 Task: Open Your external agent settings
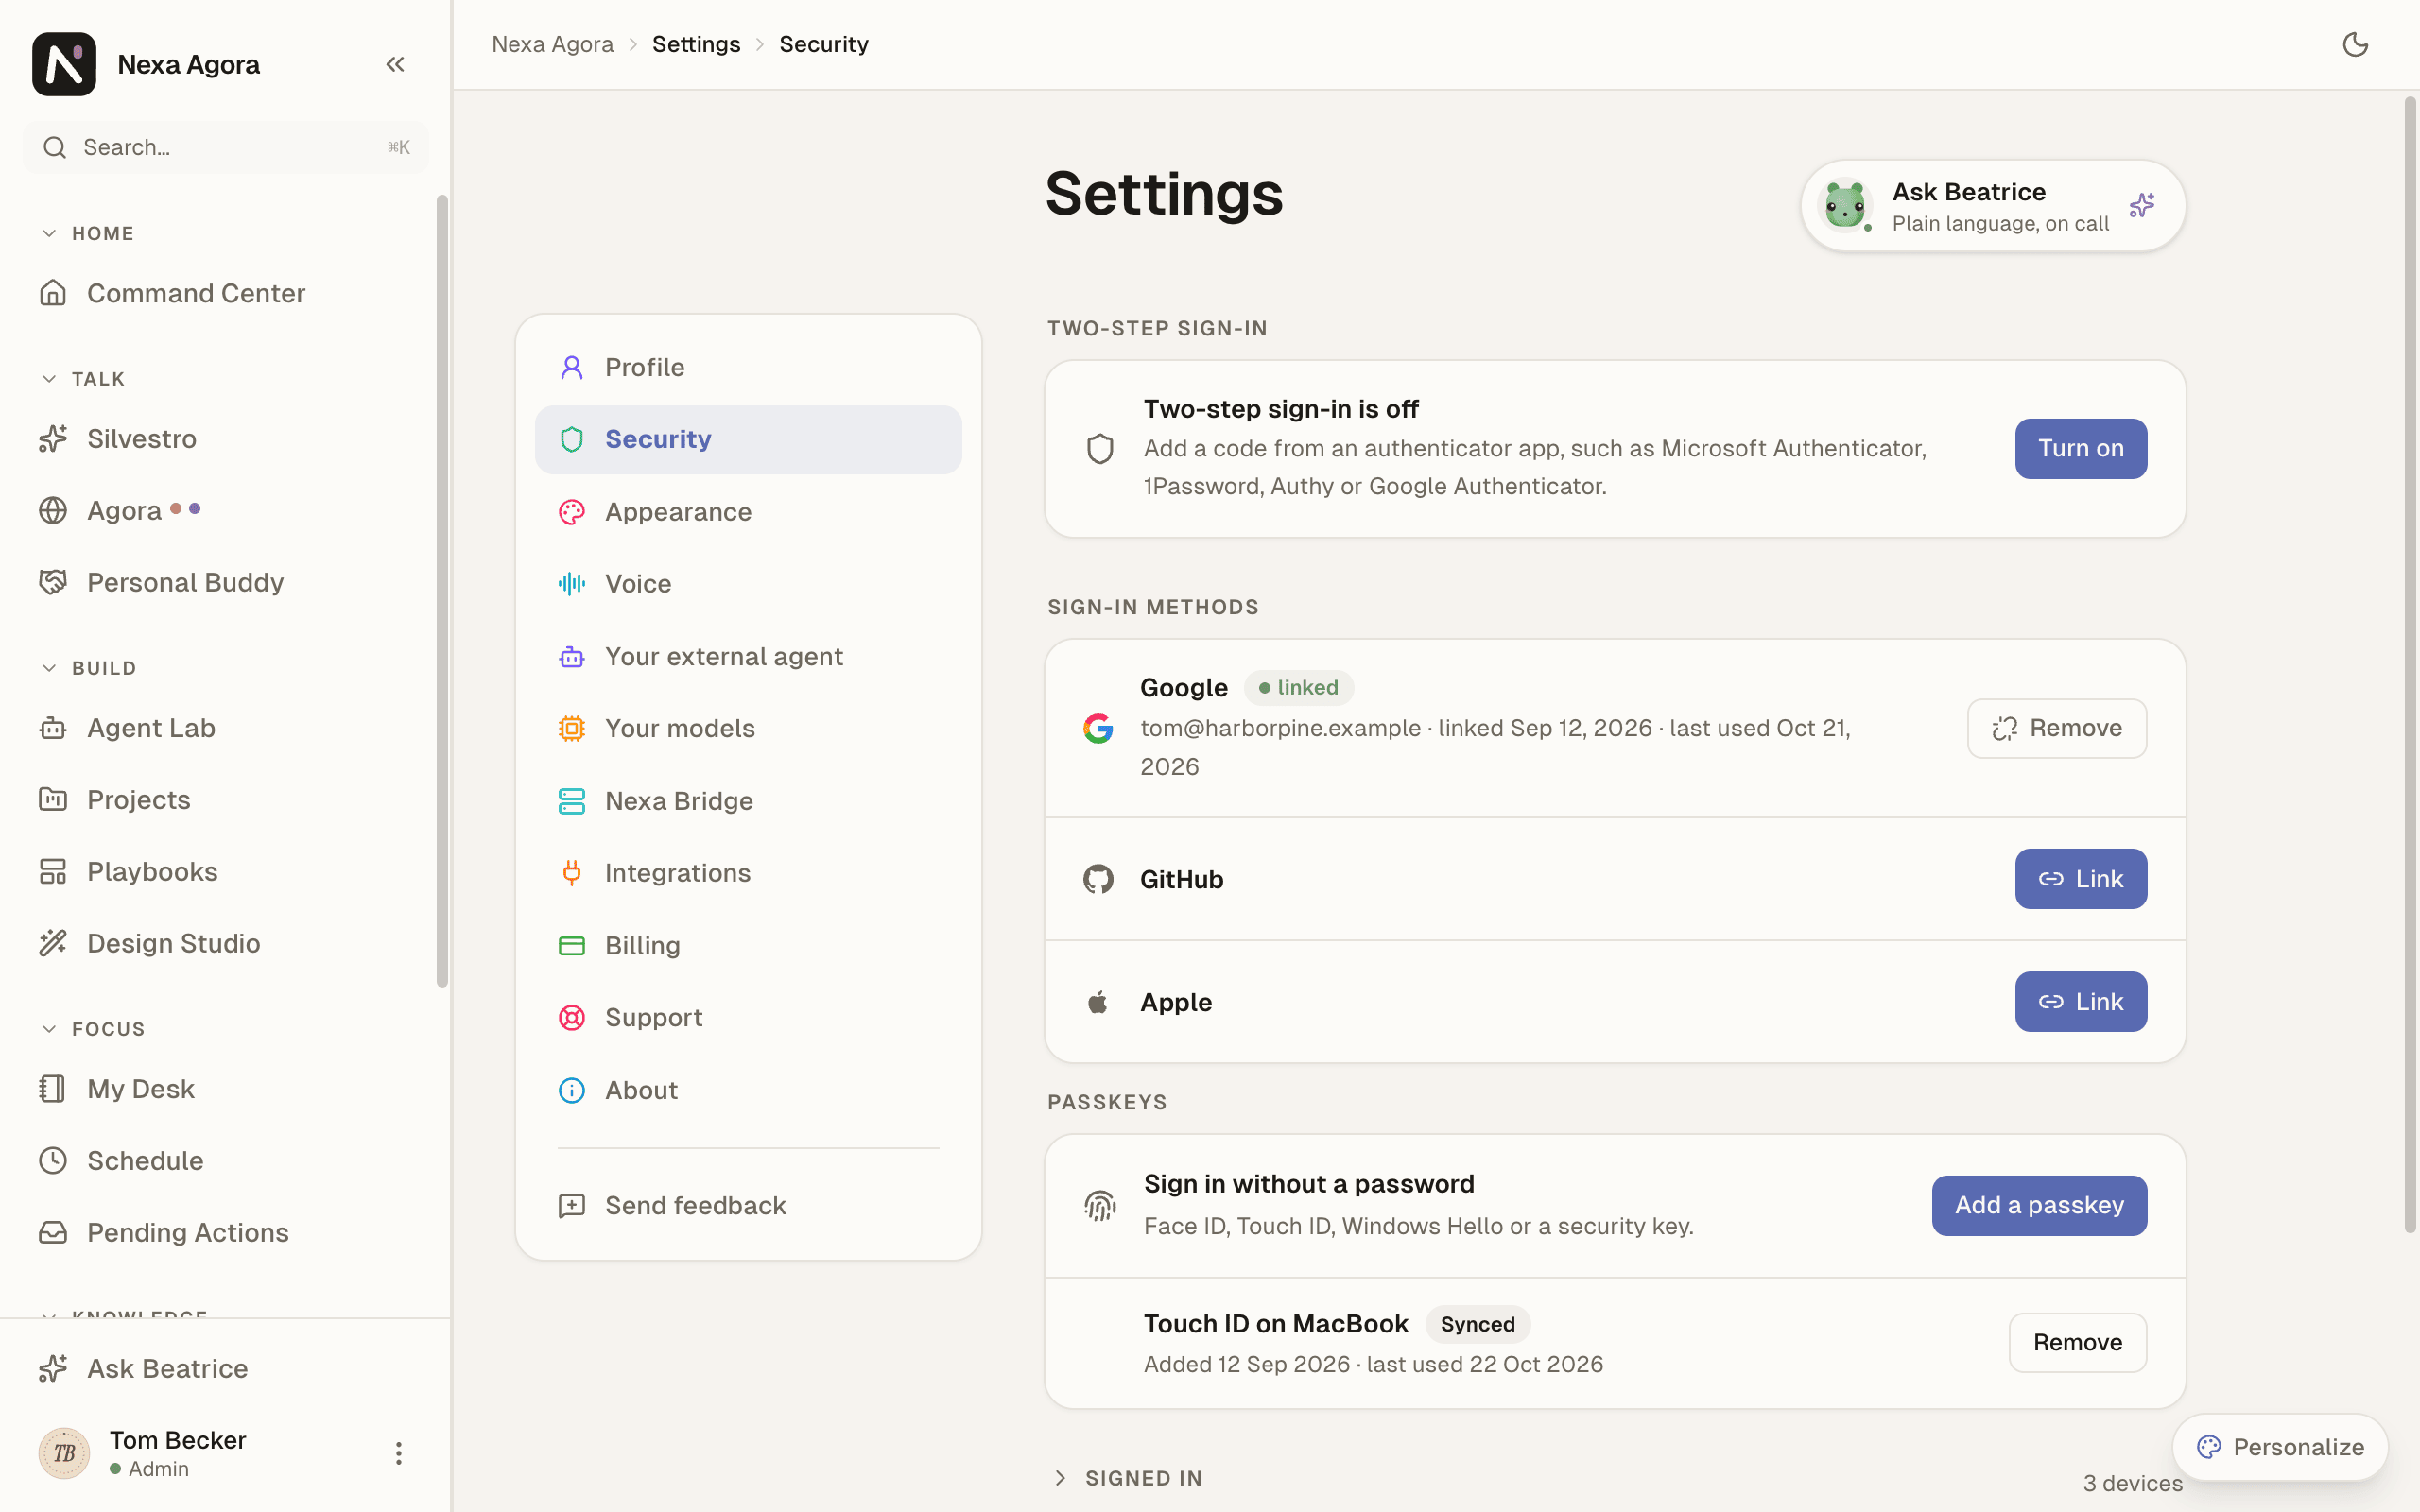point(748,657)
